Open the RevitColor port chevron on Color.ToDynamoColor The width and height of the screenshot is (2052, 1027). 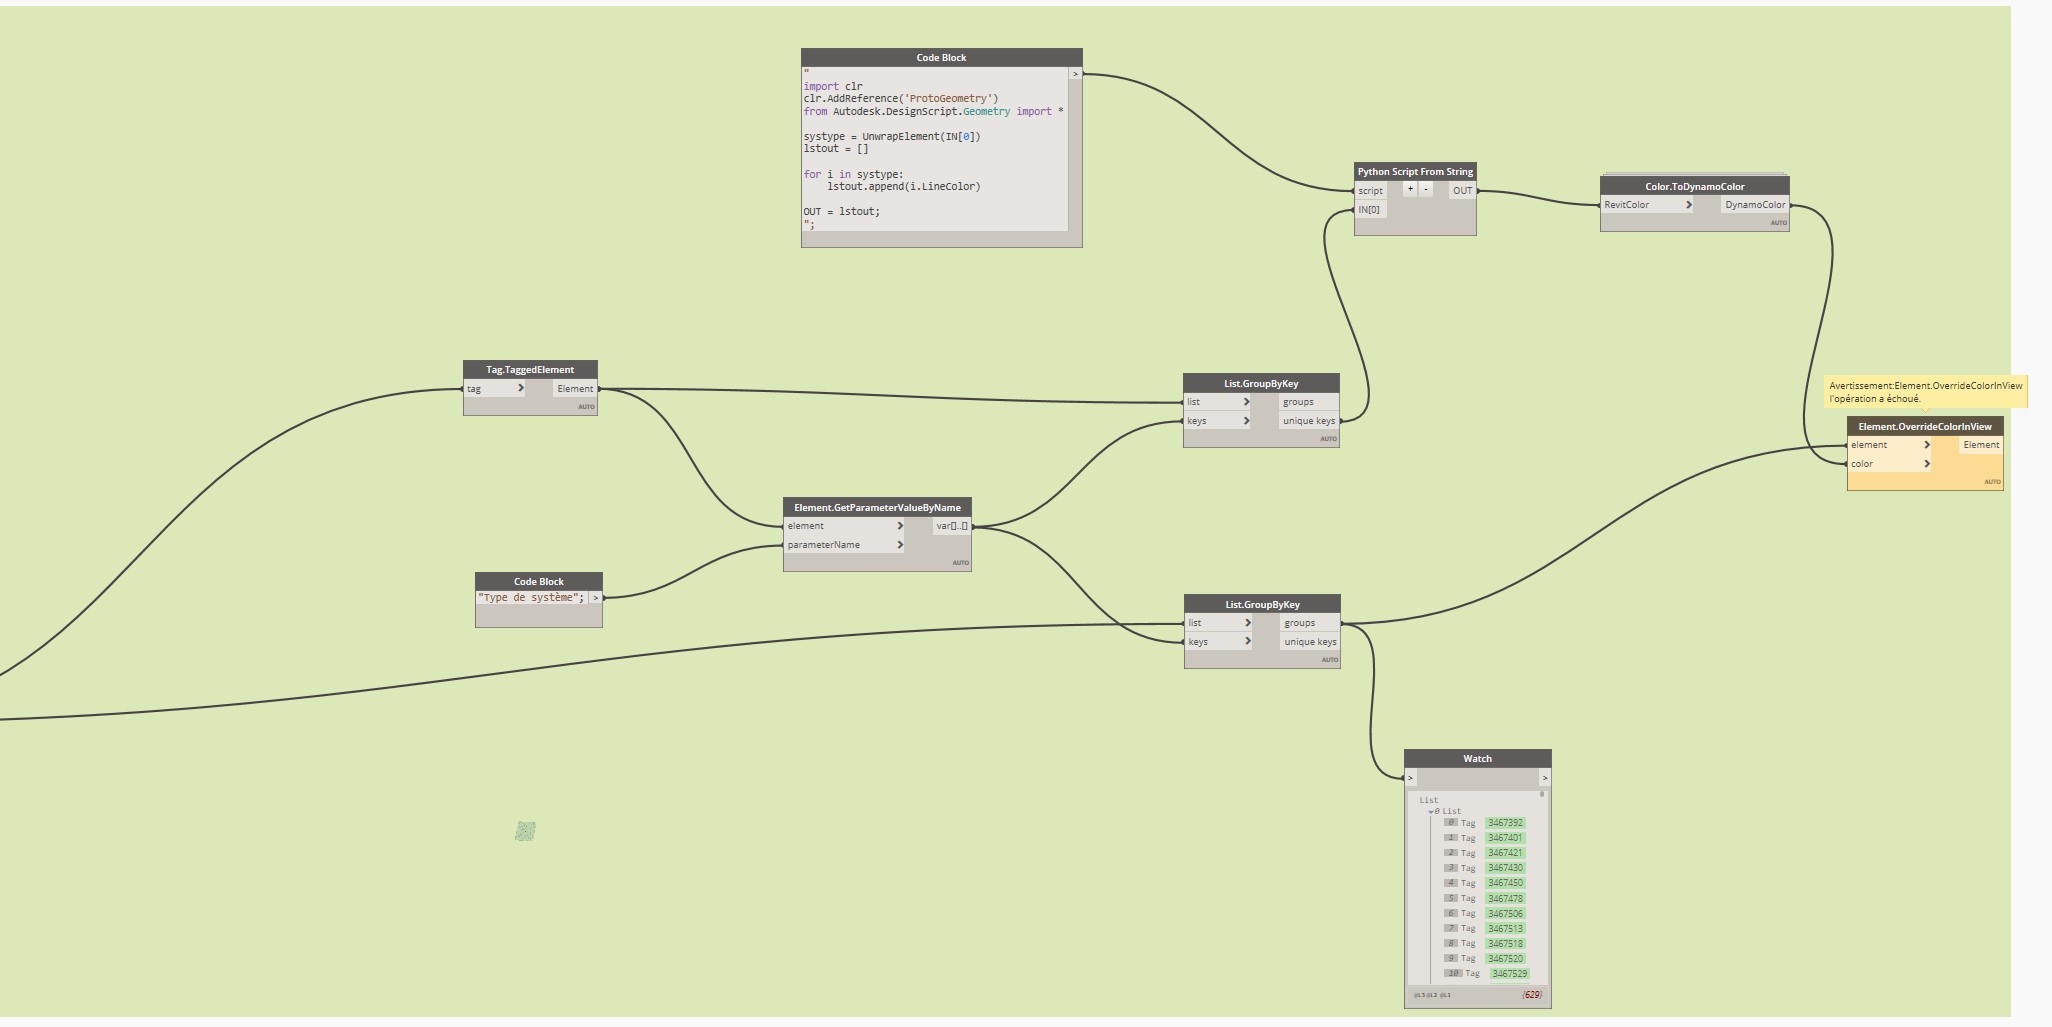[x=1688, y=205]
